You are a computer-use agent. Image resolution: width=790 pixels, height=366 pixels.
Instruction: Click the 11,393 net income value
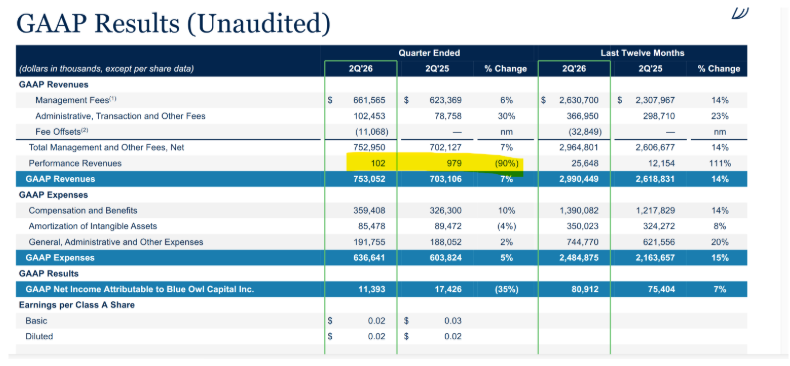click(374, 289)
